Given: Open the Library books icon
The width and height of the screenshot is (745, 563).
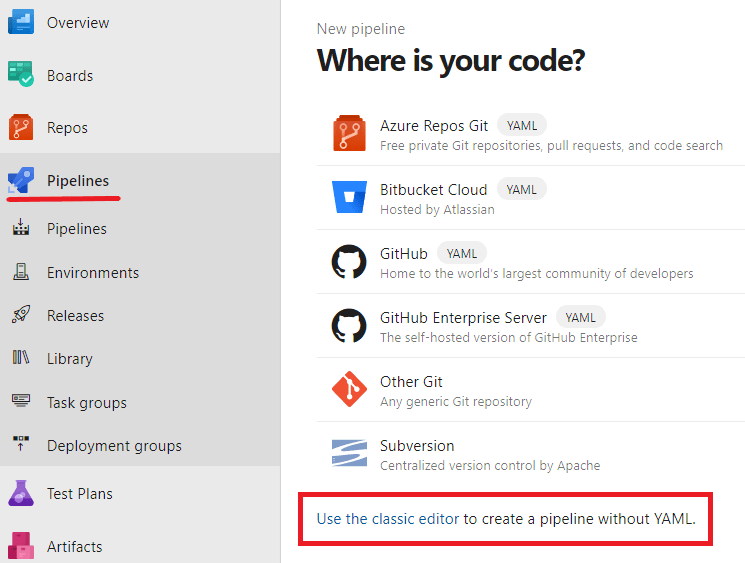Looking at the screenshot, I should 21,358.
